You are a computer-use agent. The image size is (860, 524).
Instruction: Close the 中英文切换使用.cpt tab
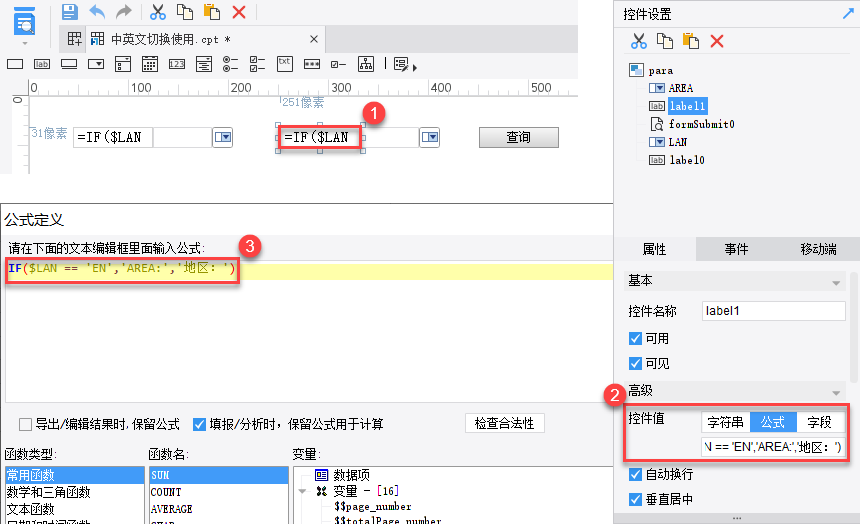coord(314,39)
